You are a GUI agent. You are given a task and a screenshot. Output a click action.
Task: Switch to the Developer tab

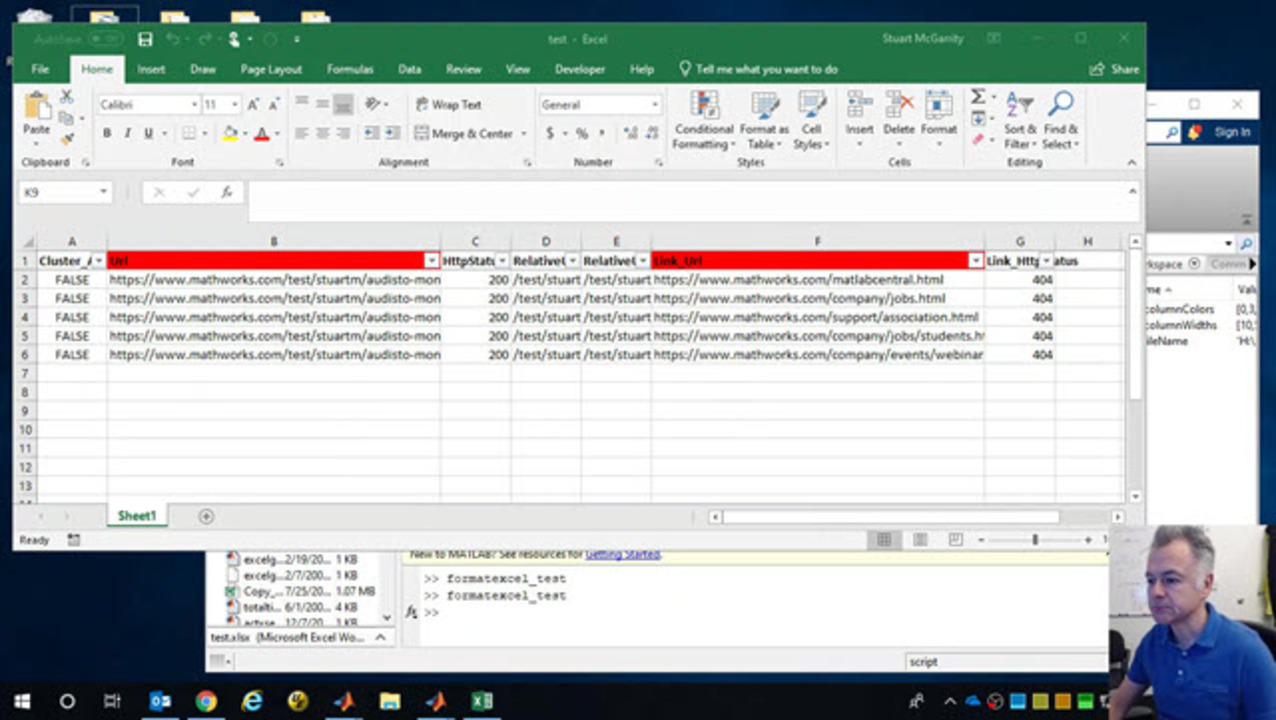(580, 69)
